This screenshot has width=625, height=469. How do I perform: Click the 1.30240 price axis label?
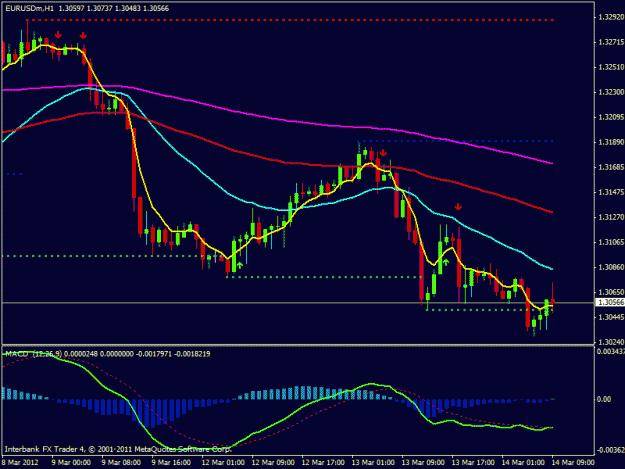point(611,342)
